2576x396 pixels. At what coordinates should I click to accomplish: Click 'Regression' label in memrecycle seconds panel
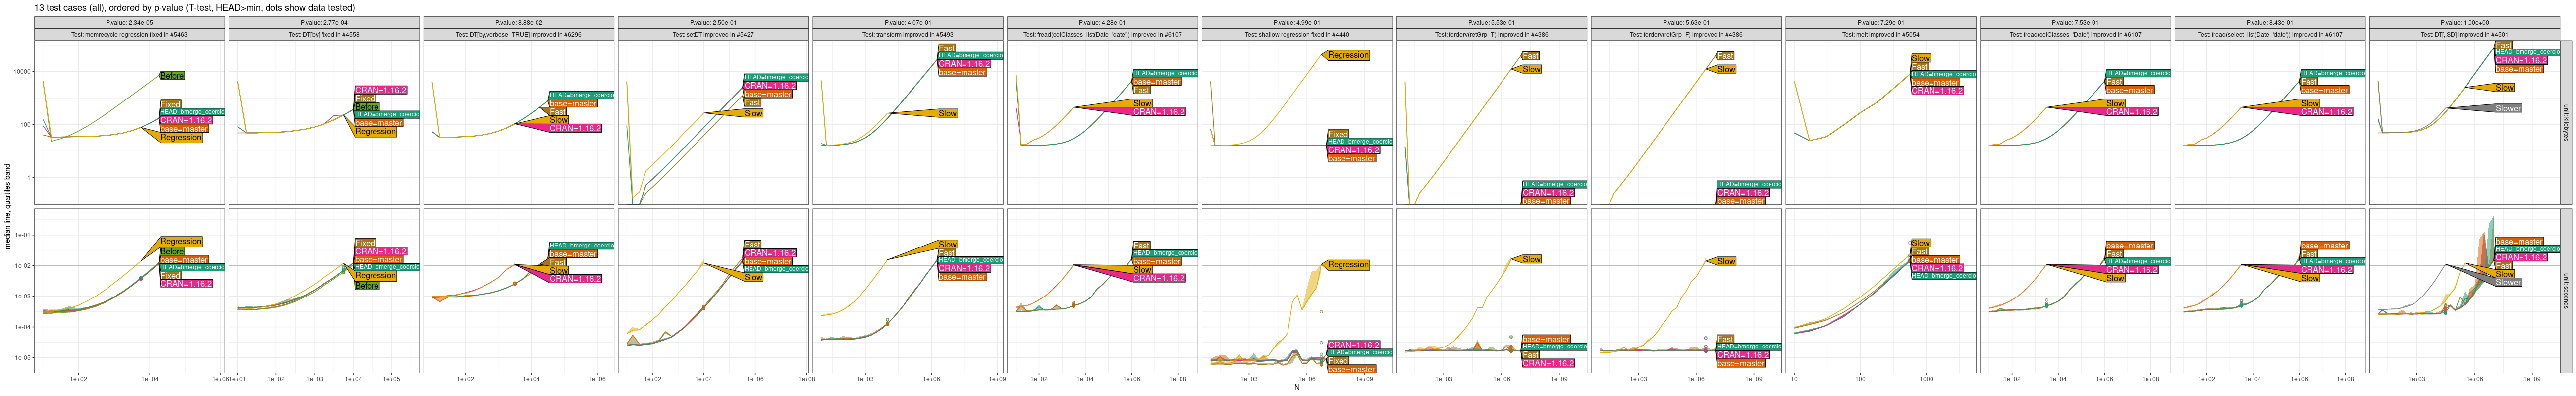point(181,241)
